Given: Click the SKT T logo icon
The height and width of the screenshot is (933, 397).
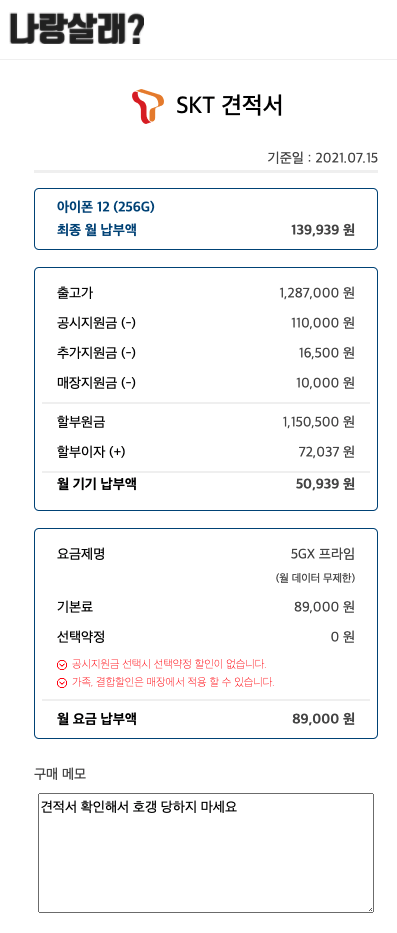Looking at the screenshot, I should (147, 106).
